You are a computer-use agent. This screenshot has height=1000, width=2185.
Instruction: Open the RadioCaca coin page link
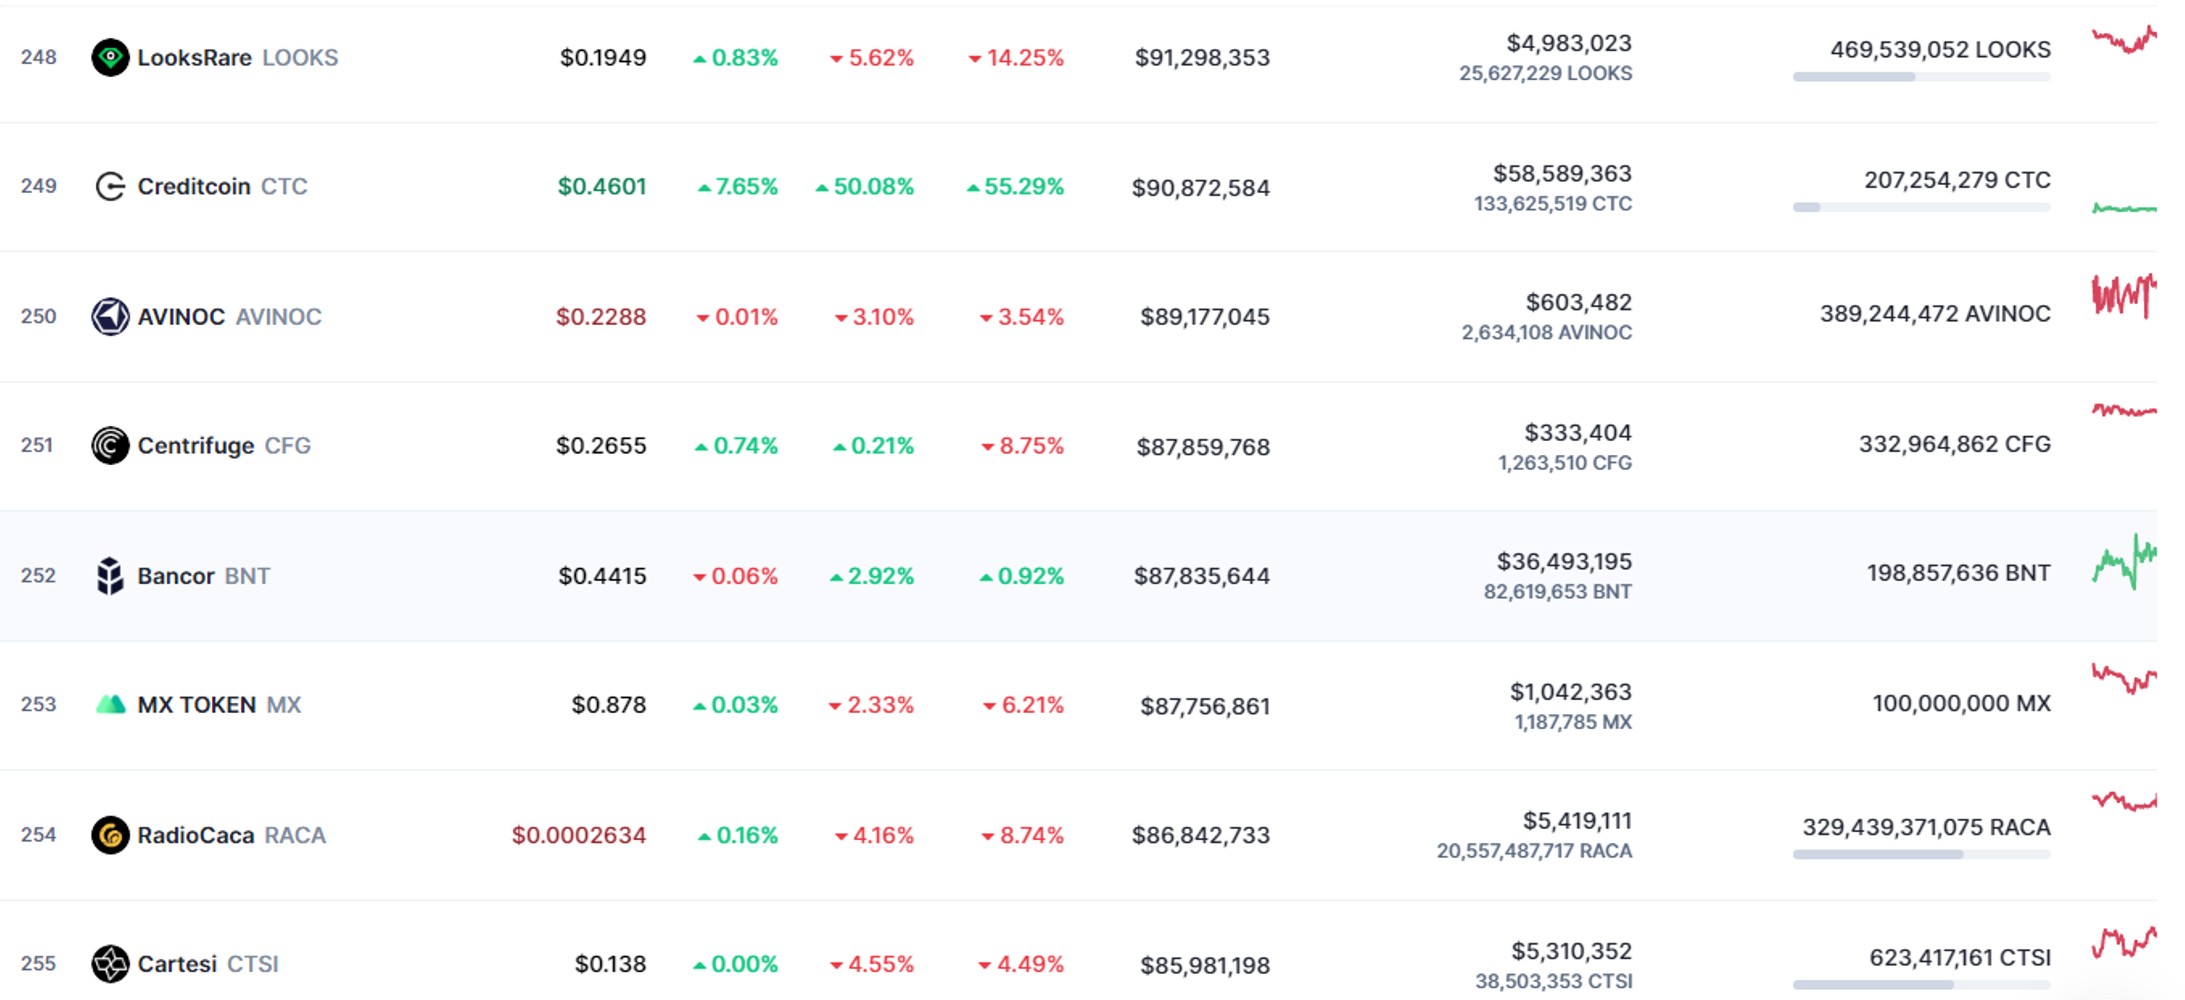pyautogui.click(x=209, y=834)
